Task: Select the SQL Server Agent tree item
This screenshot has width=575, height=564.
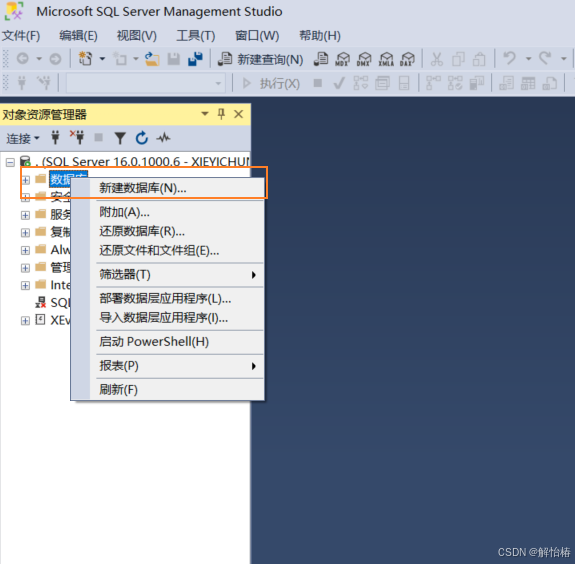Action: pos(52,303)
